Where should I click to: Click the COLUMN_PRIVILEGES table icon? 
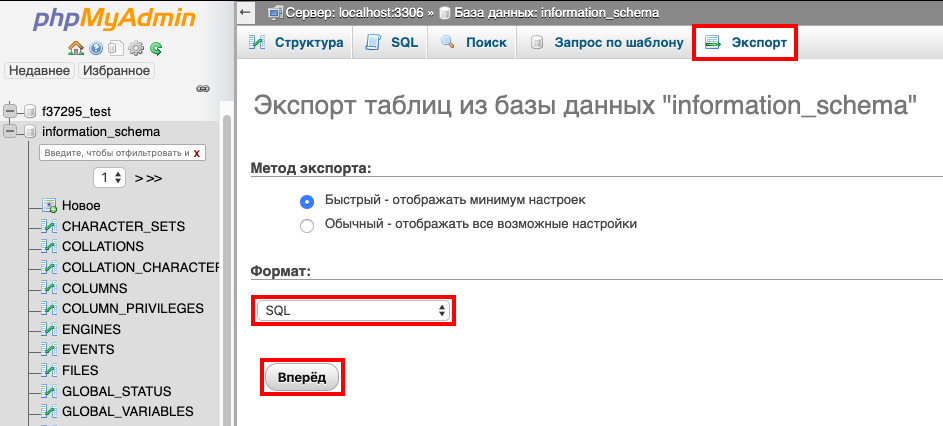(49, 308)
